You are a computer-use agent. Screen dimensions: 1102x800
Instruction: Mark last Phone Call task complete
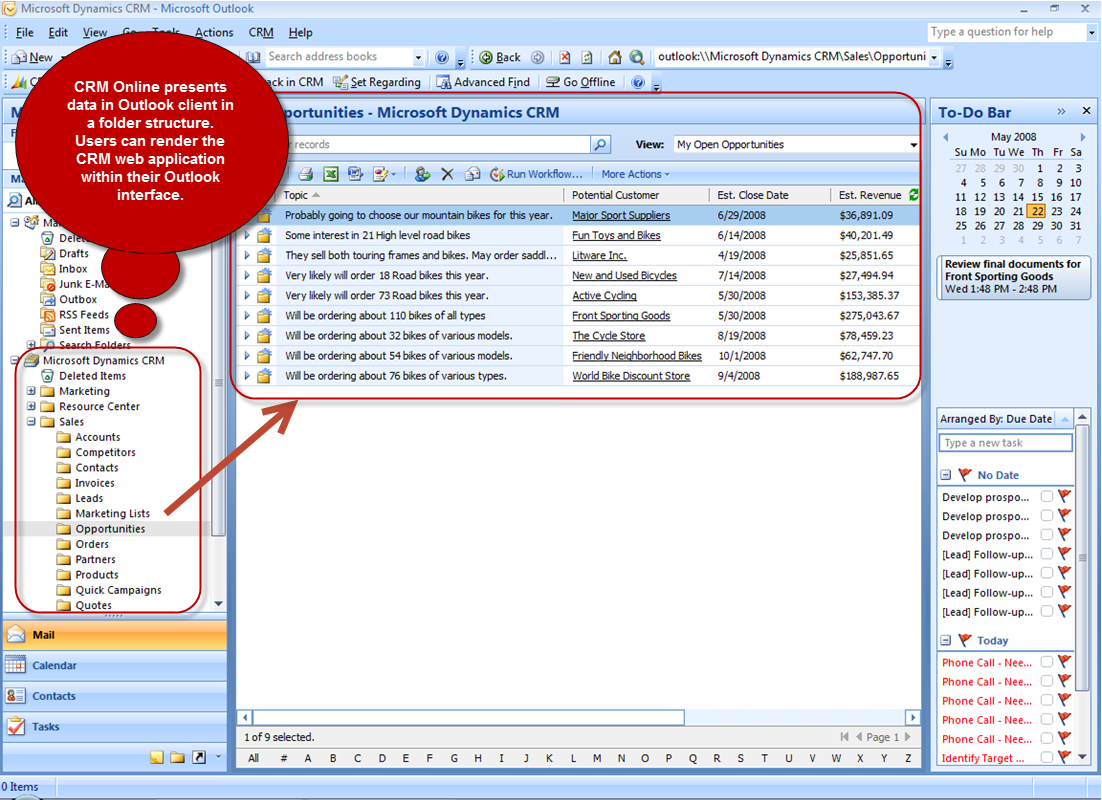[1046, 739]
